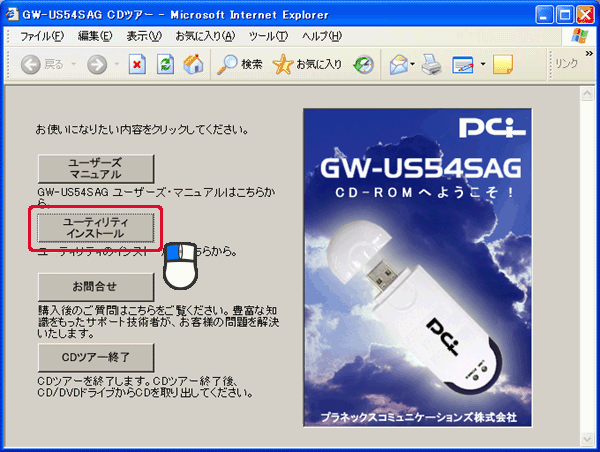The height and width of the screenshot is (452, 600).
Task: Open the ファイル(F) menu
Action: click(x=42, y=36)
